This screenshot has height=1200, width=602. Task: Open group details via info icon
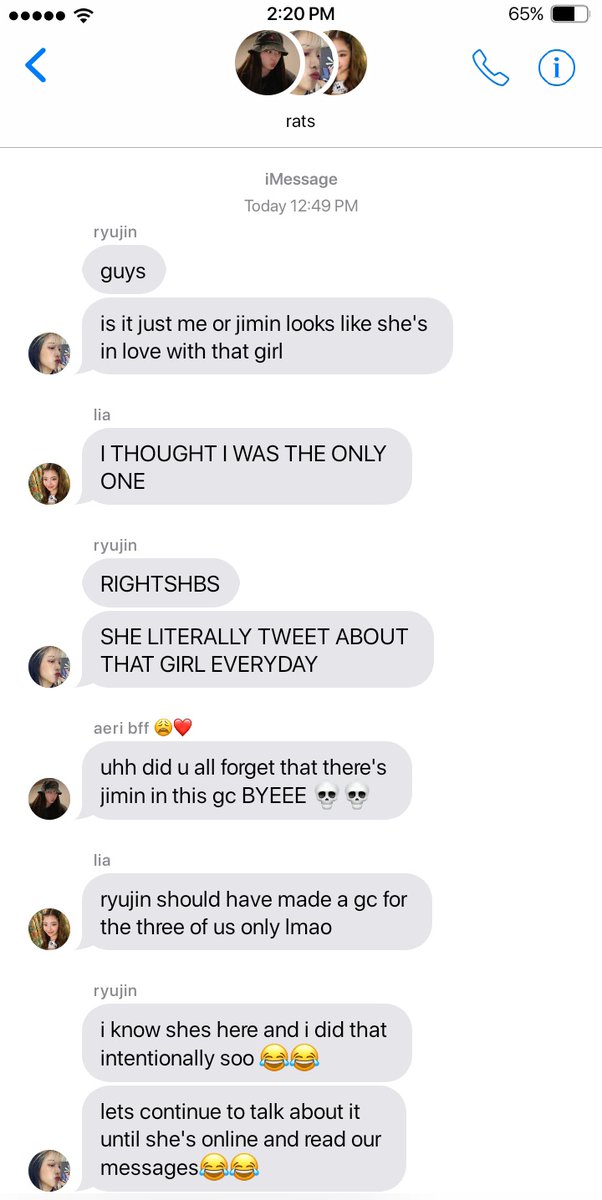[x=557, y=67]
